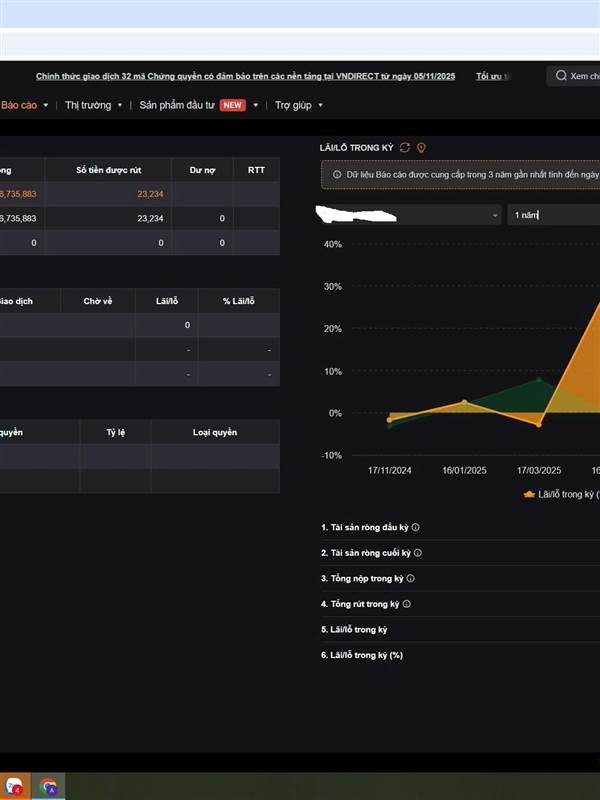Click the search magnifier icon in top bar
Image resolution: width=600 pixels, height=800 pixels.
[x=560, y=76]
